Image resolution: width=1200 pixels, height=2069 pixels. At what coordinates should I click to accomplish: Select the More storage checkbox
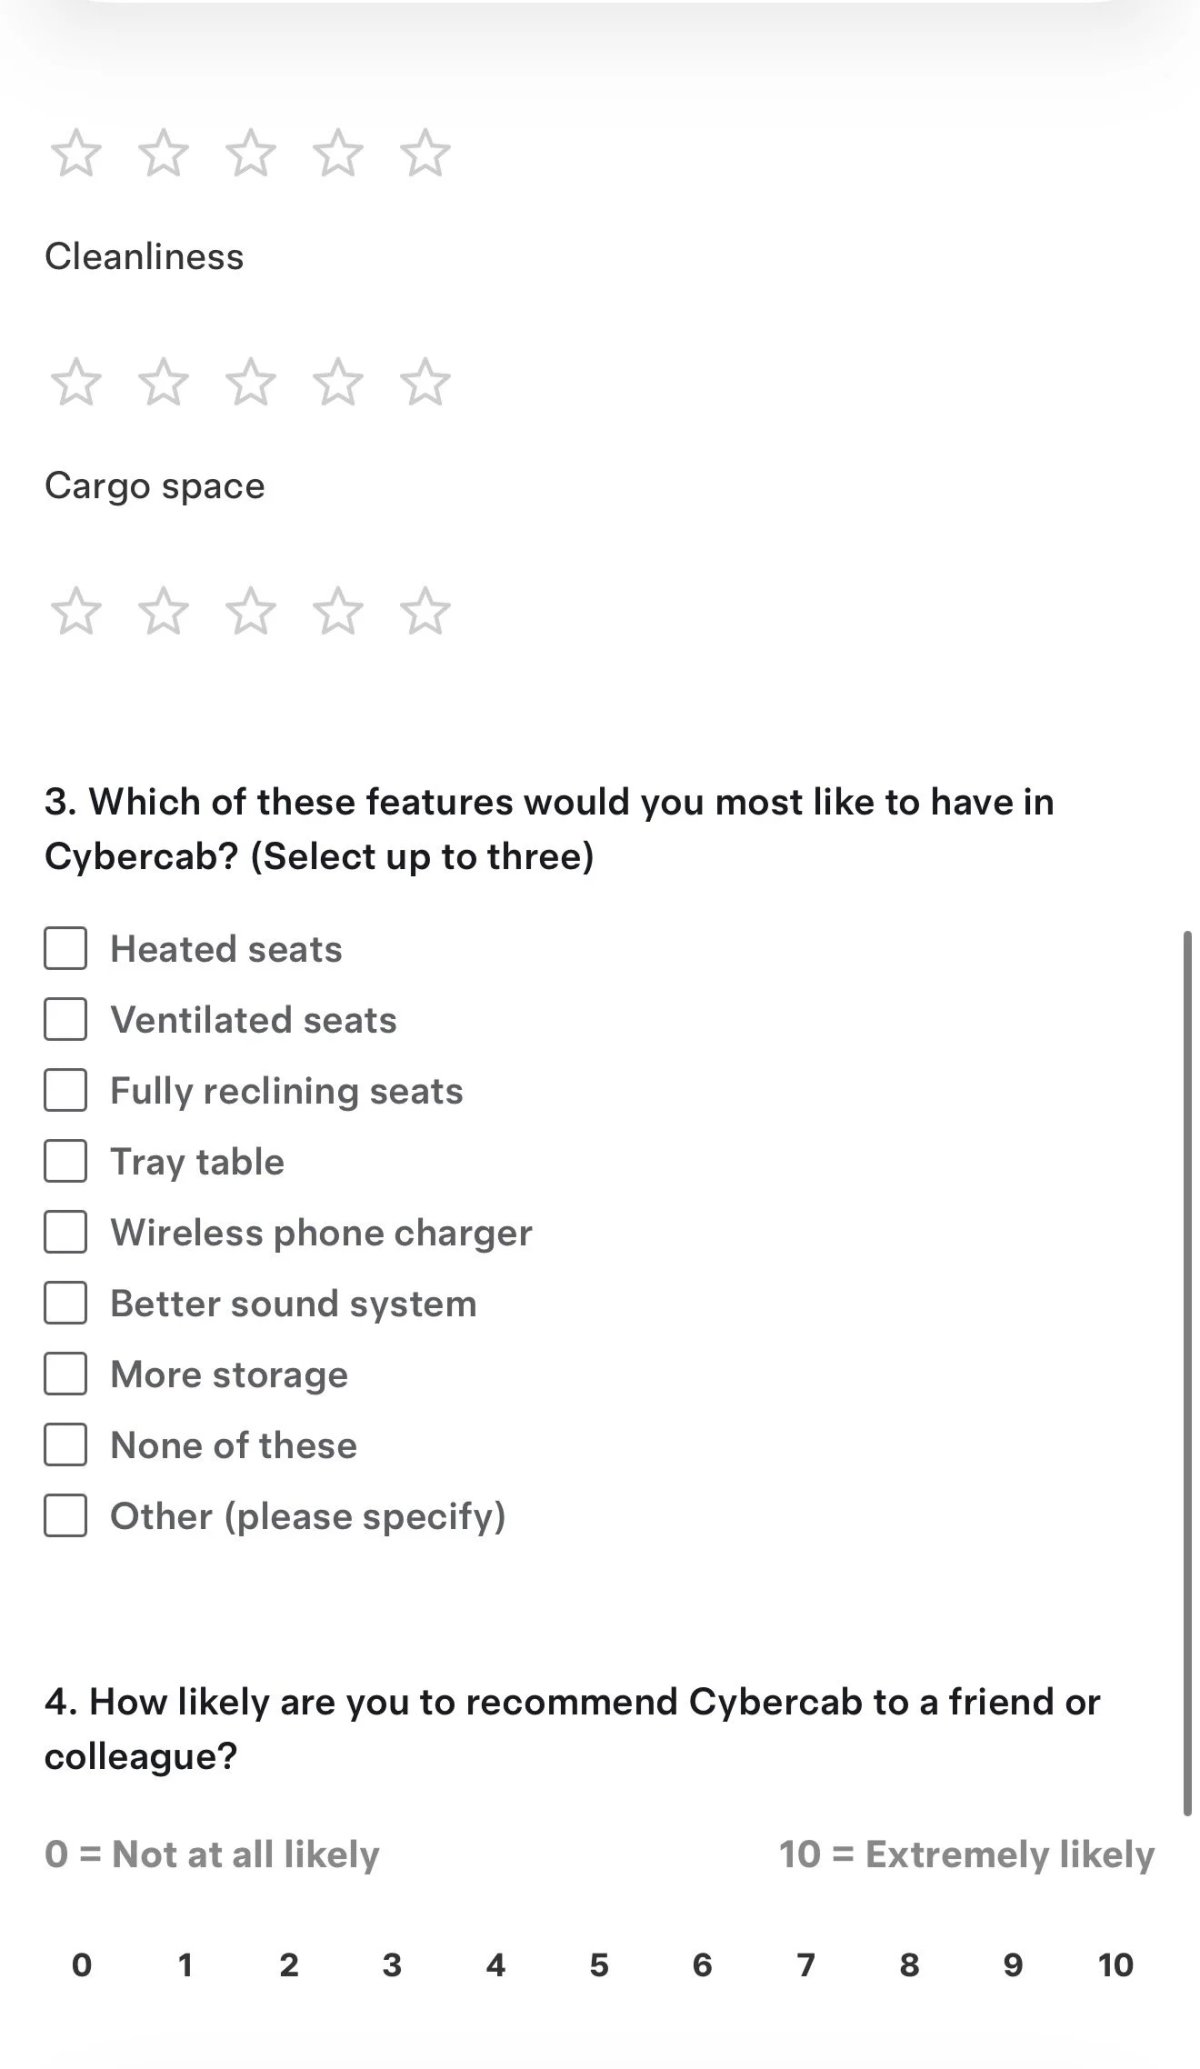point(65,1374)
